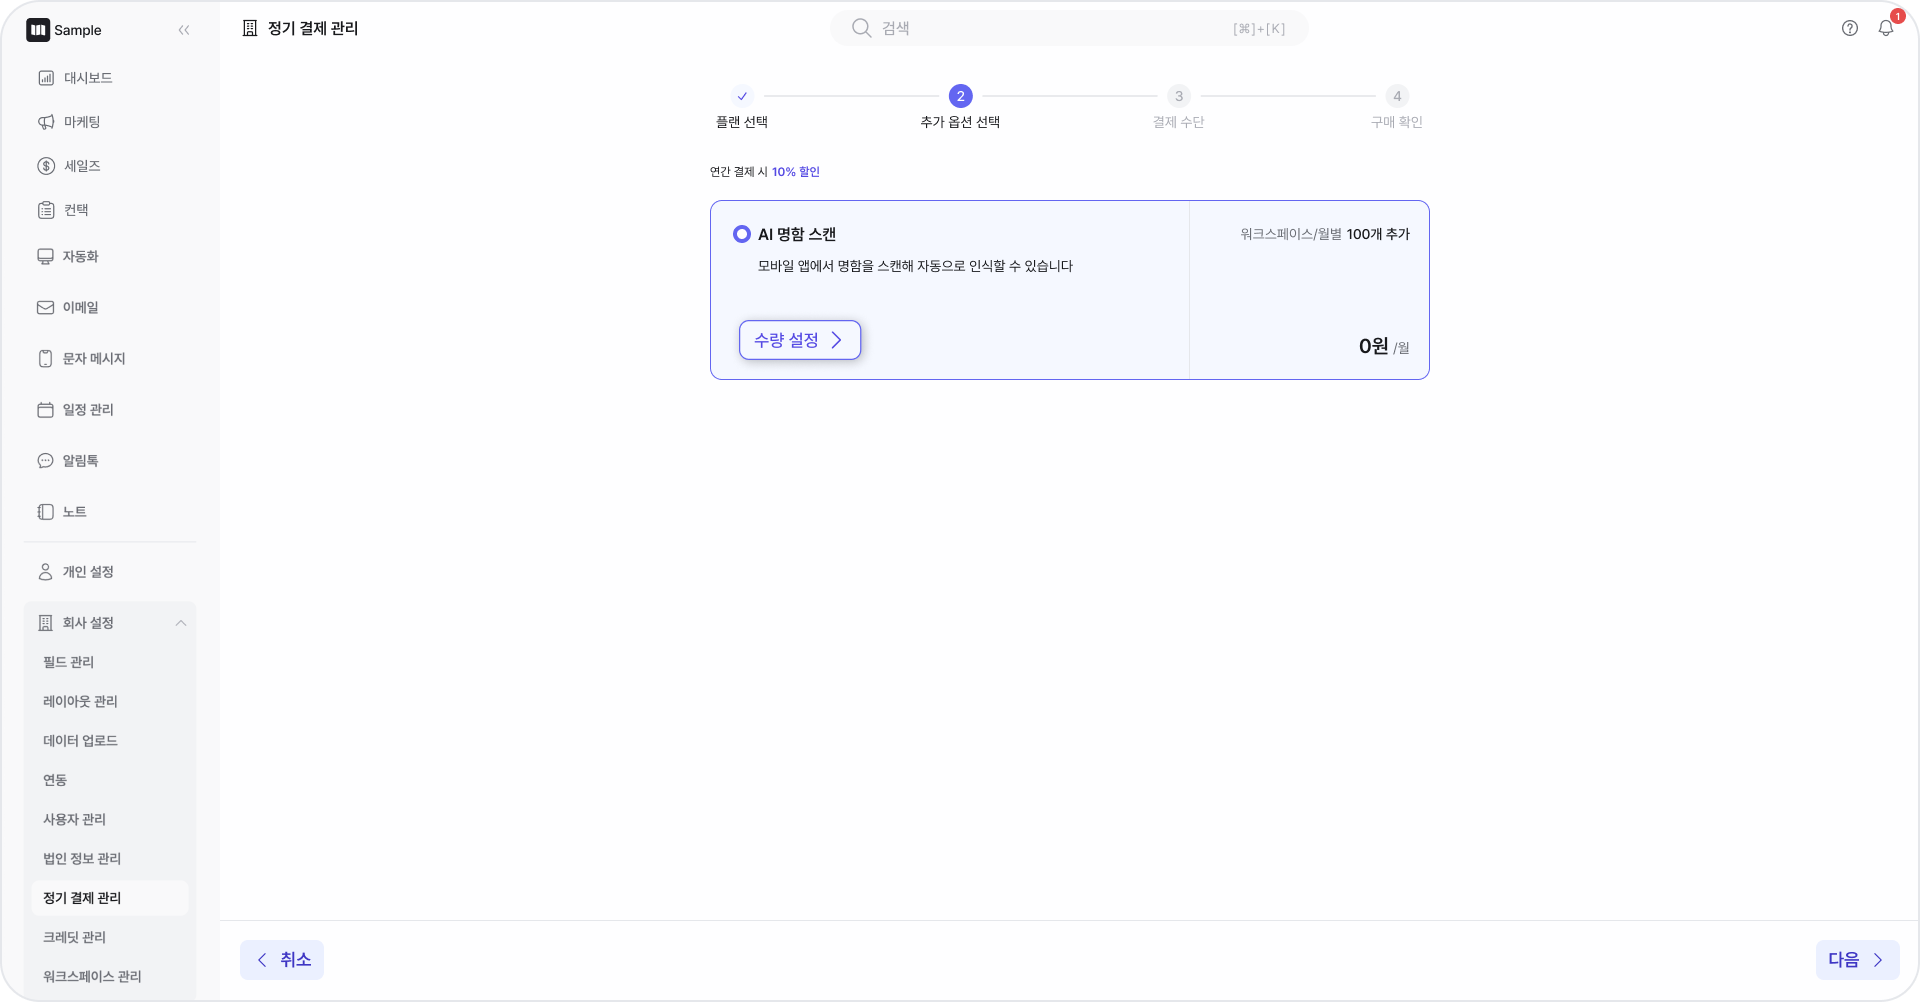Click the marketing (마케팅) megaphone icon
This screenshot has width=1920, height=1002.
pyautogui.click(x=46, y=122)
